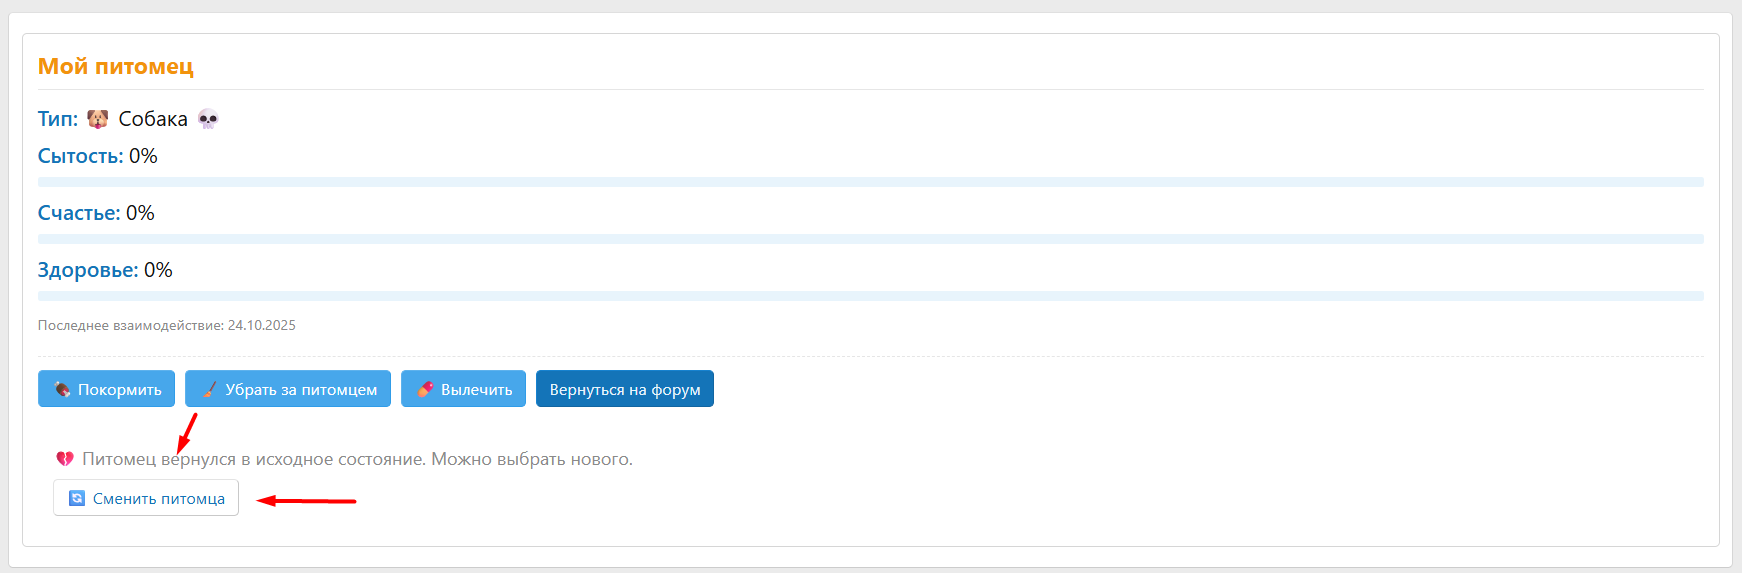This screenshot has width=1742, height=573.
Task: Click the food icon on Покормить button
Action: [x=62, y=390]
